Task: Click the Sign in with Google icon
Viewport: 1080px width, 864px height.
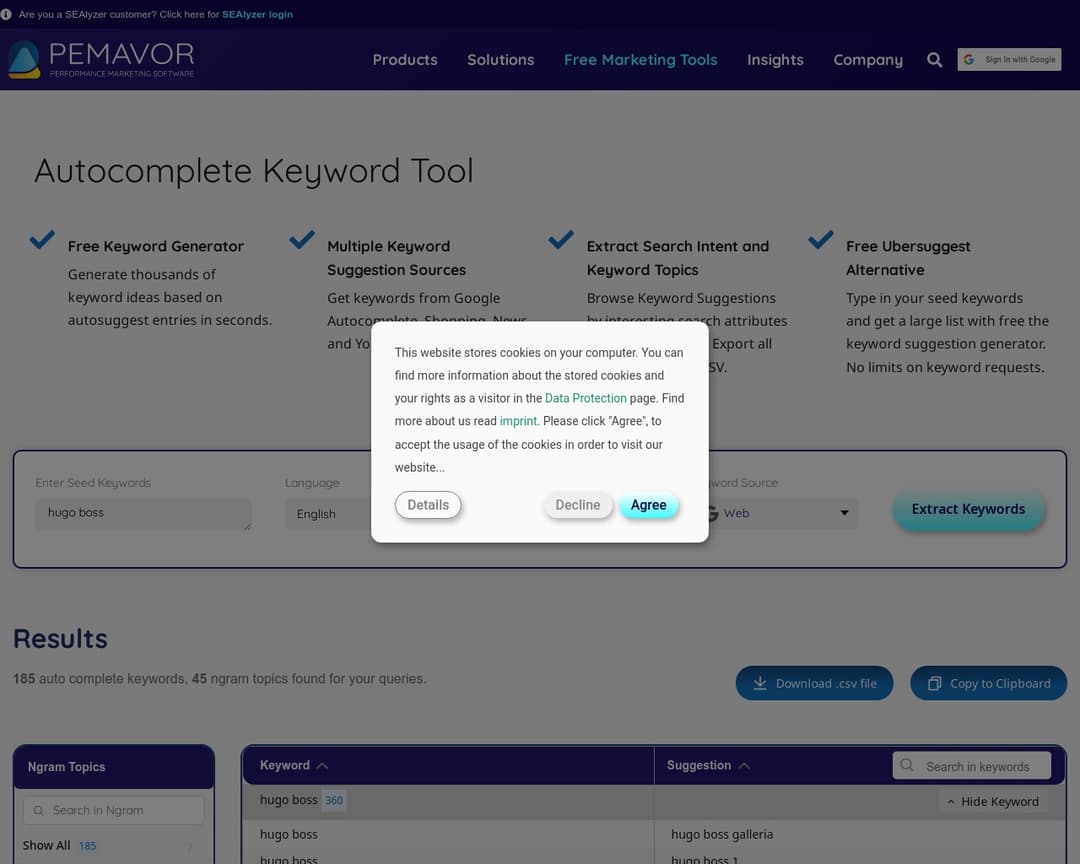Action: [968, 58]
